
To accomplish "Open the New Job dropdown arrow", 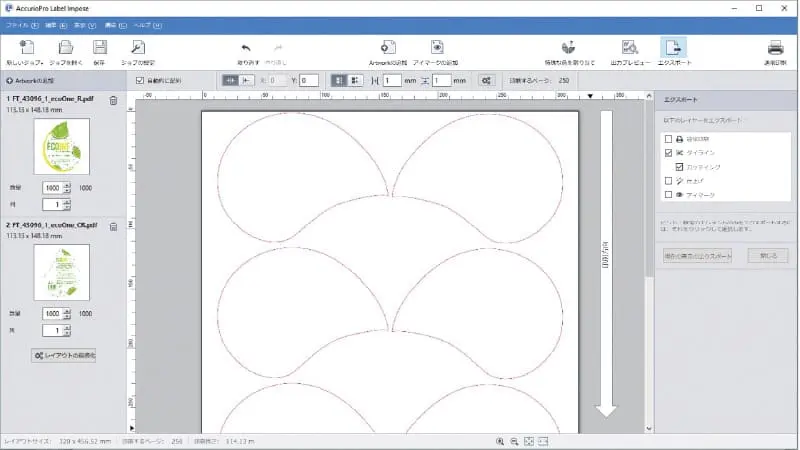I will [x=43, y=63].
